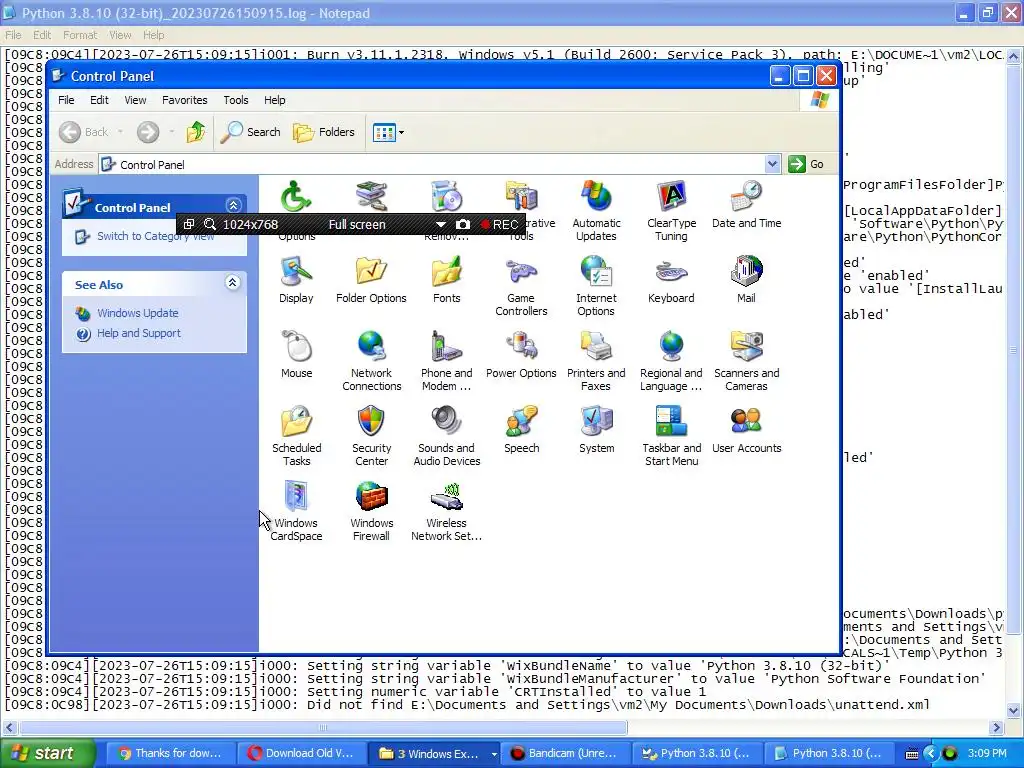The height and width of the screenshot is (768, 1024).
Task: Open User Accounts icon
Action: [x=746, y=430]
